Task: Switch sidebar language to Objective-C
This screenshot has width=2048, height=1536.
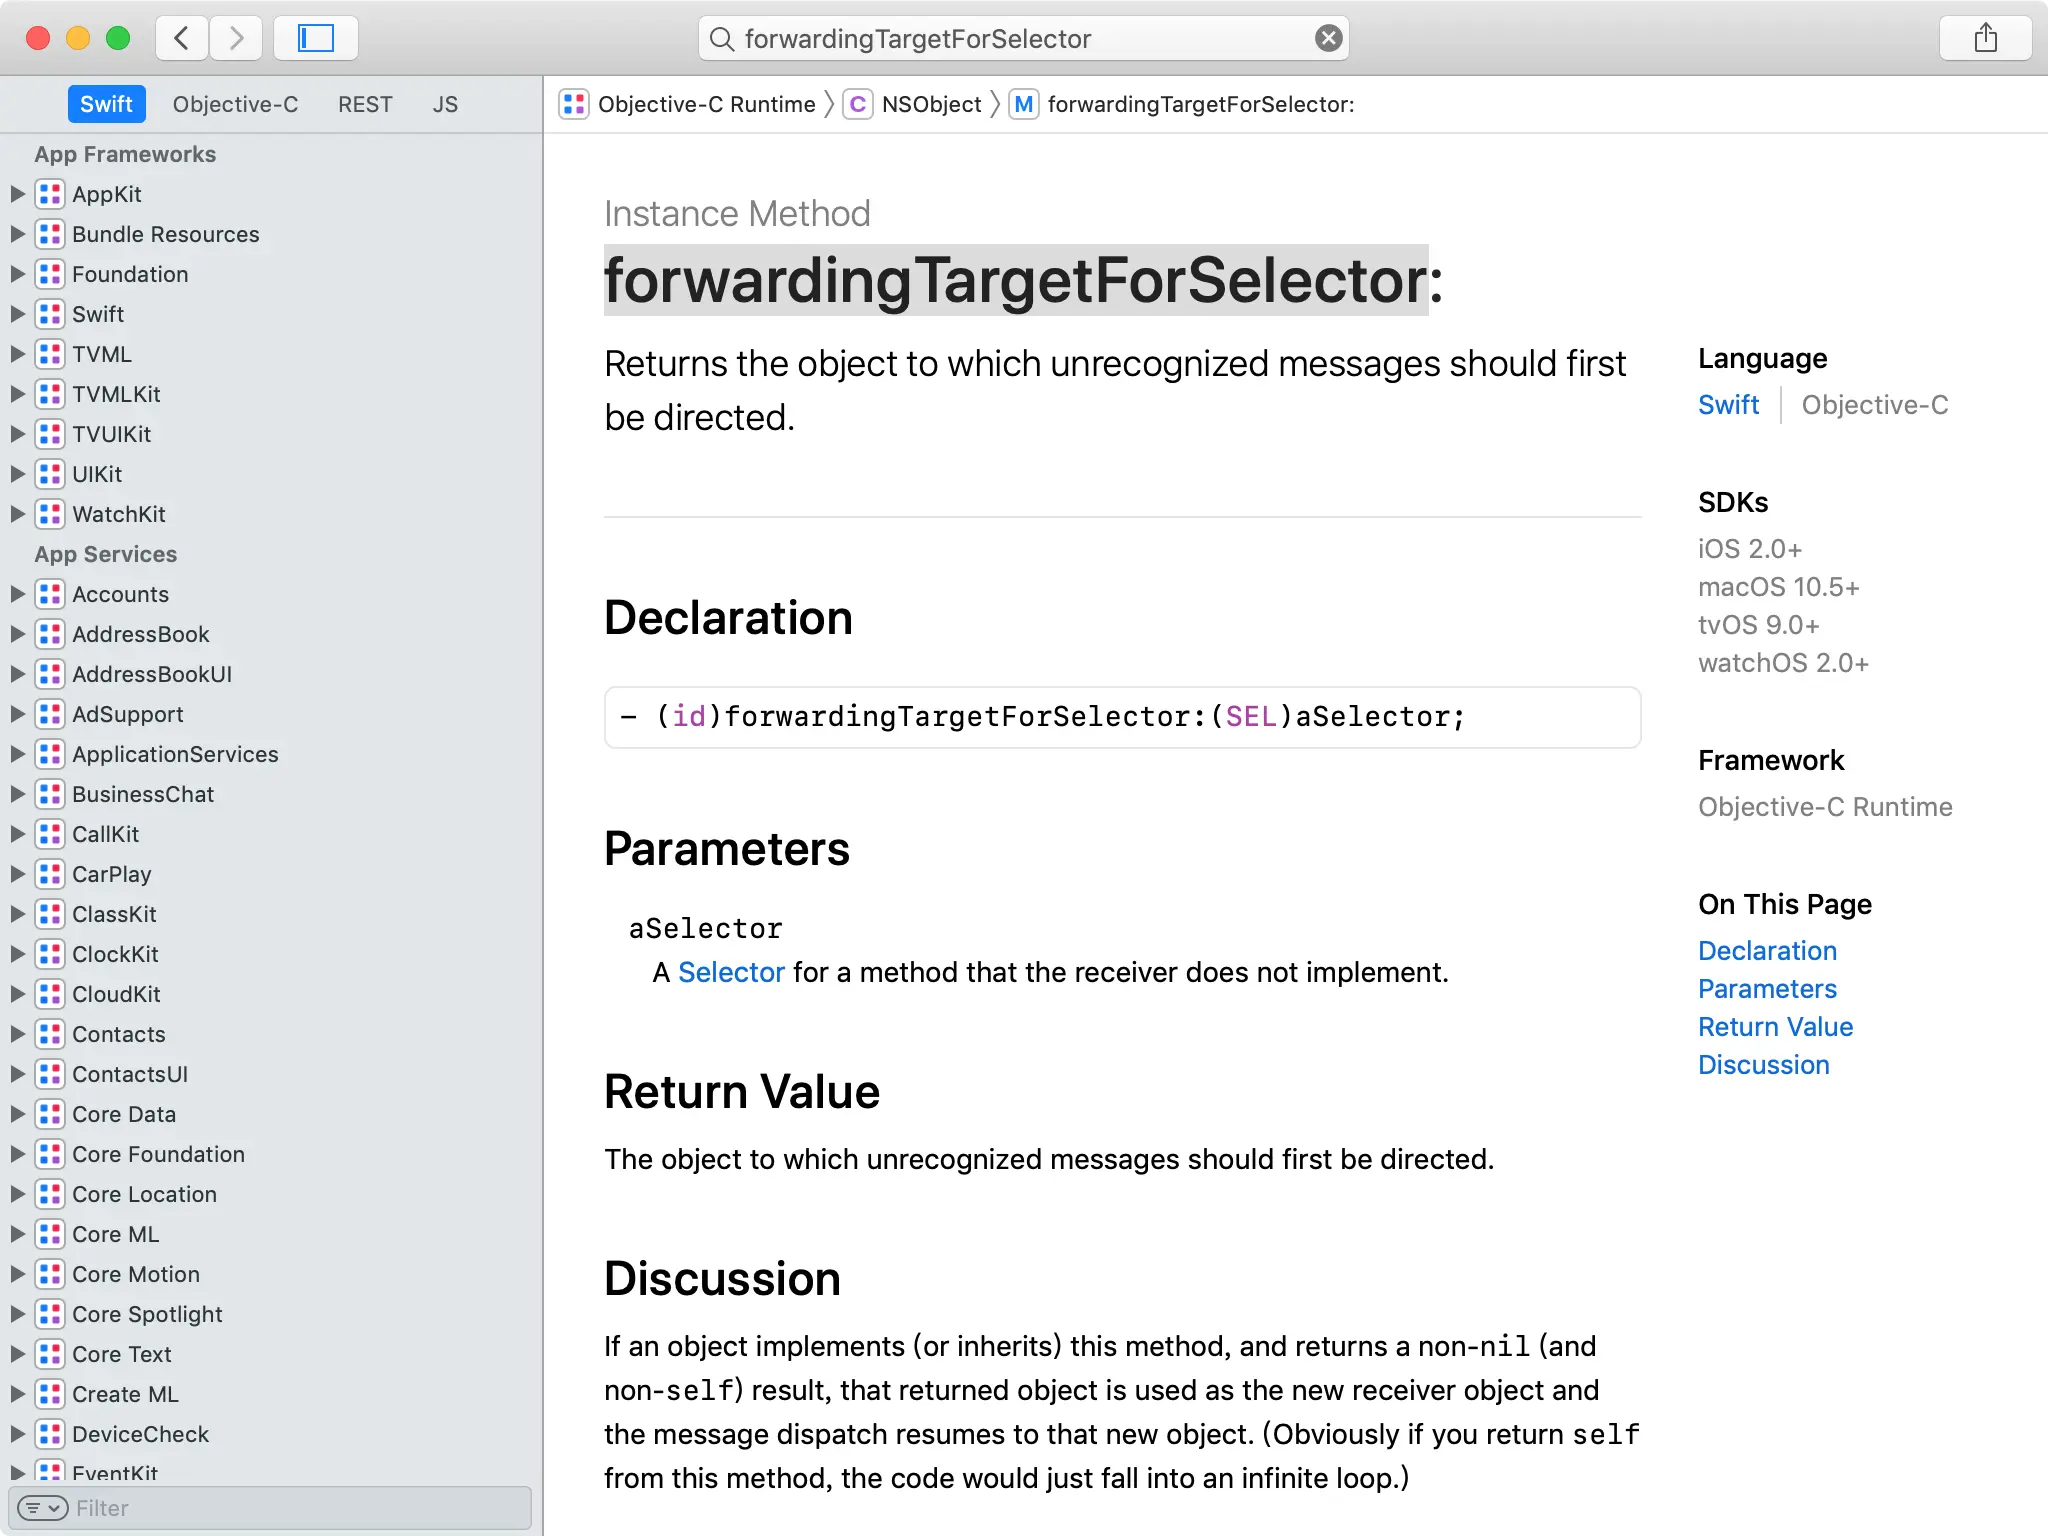Action: coord(235,104)
